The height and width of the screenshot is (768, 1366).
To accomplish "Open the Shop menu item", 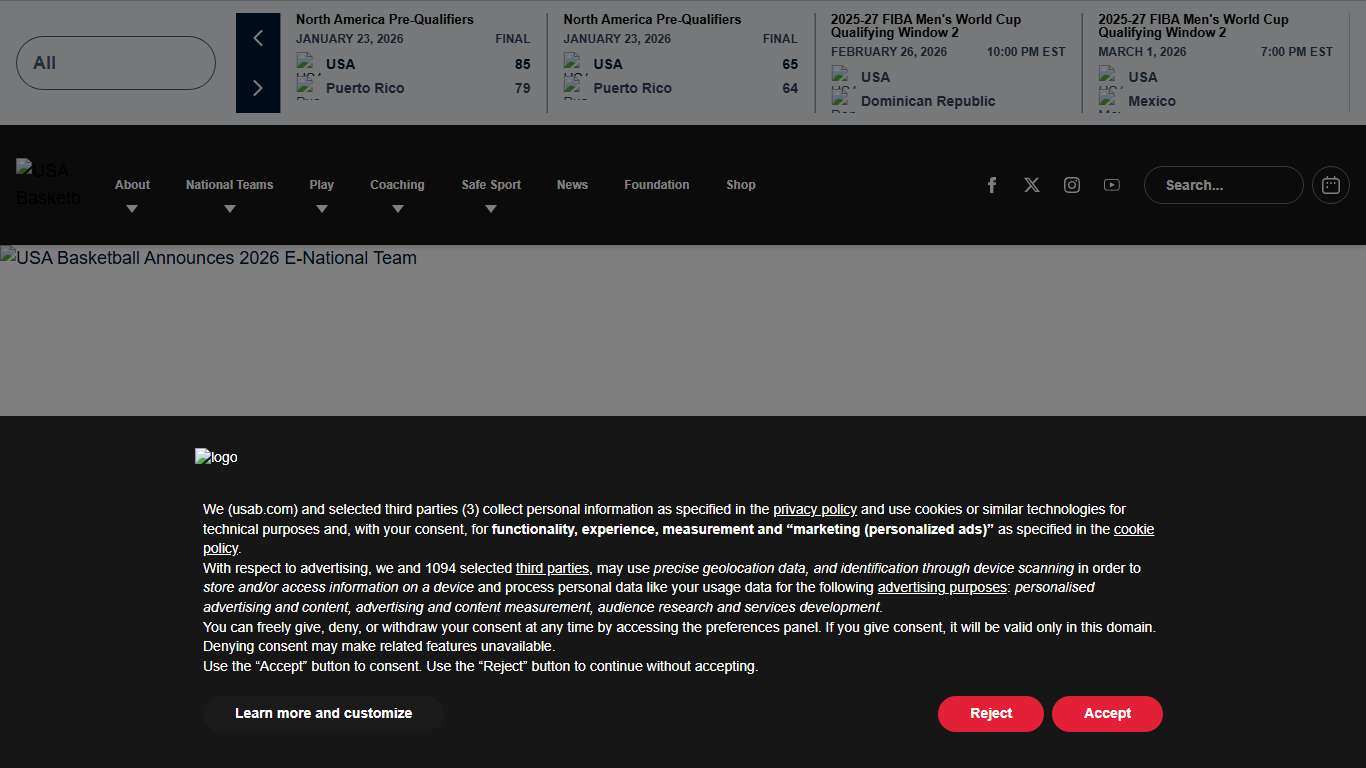I will [x=741, y=185].
